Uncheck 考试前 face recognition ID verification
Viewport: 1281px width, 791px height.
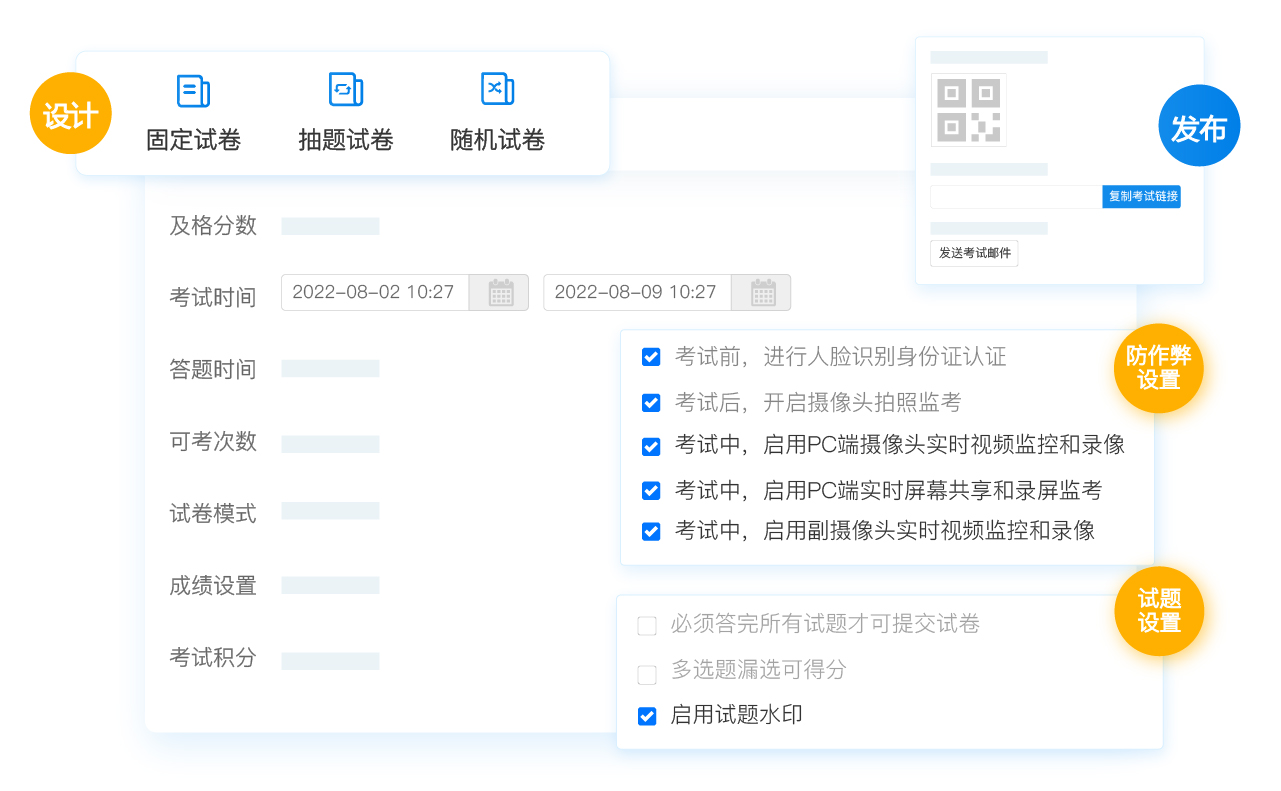point(651,357)
